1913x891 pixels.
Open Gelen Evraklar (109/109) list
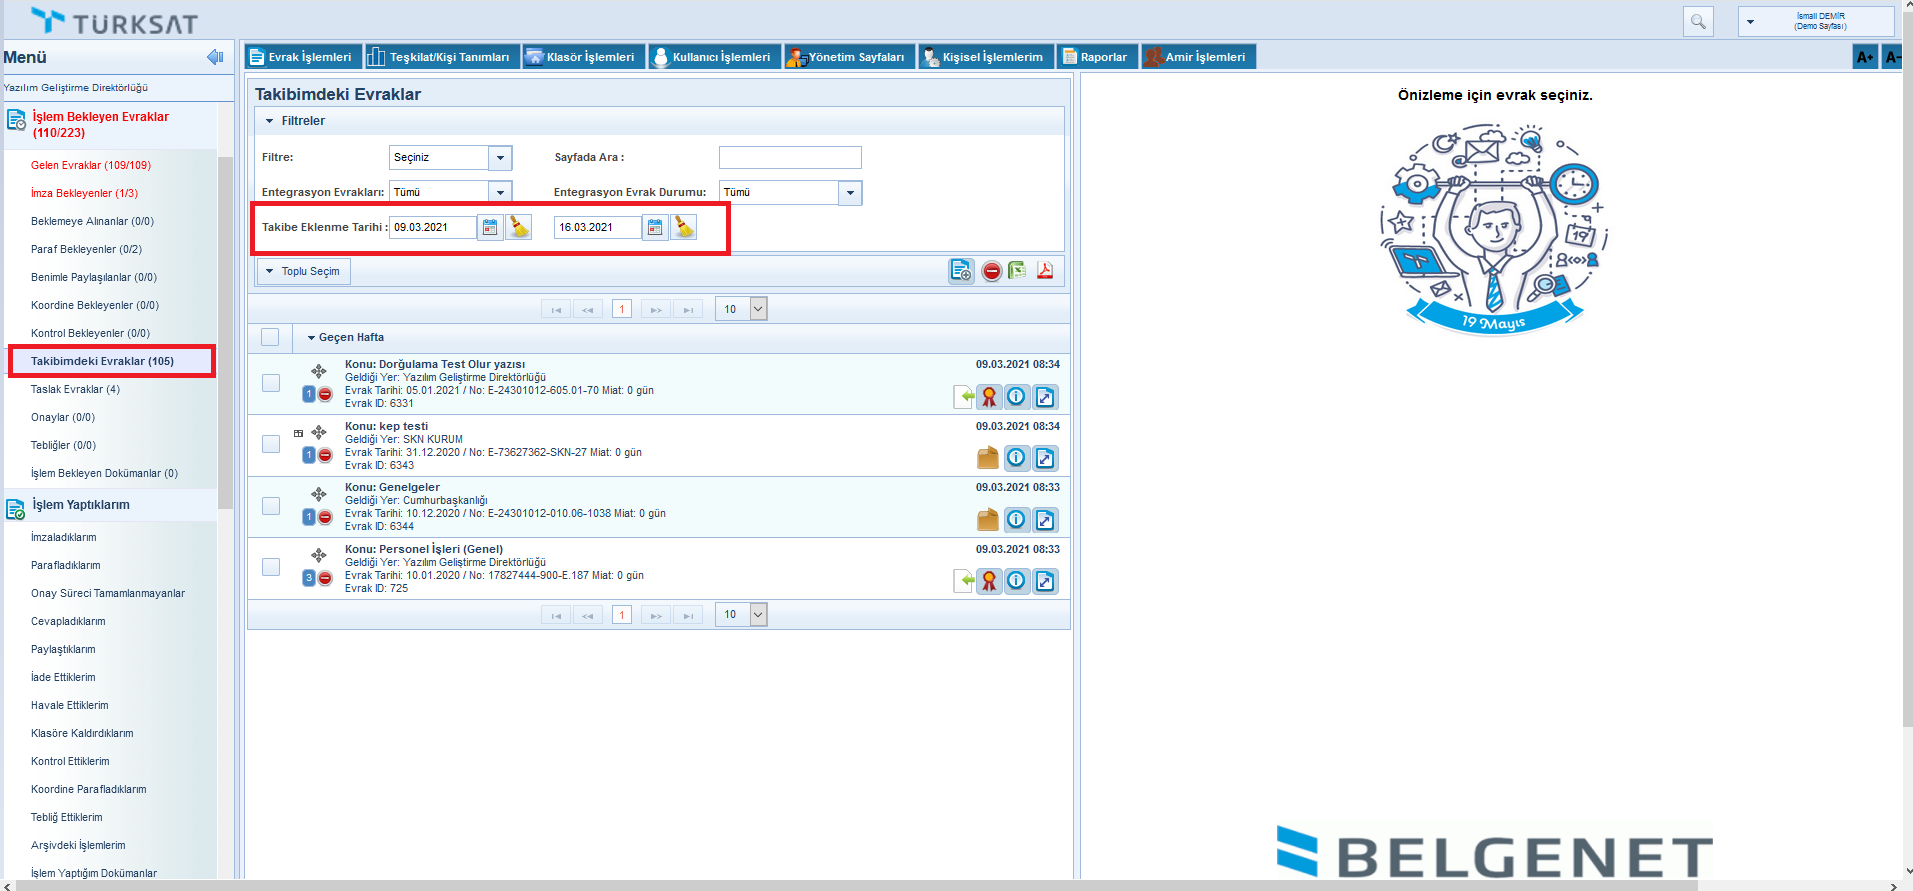(91, 165)
